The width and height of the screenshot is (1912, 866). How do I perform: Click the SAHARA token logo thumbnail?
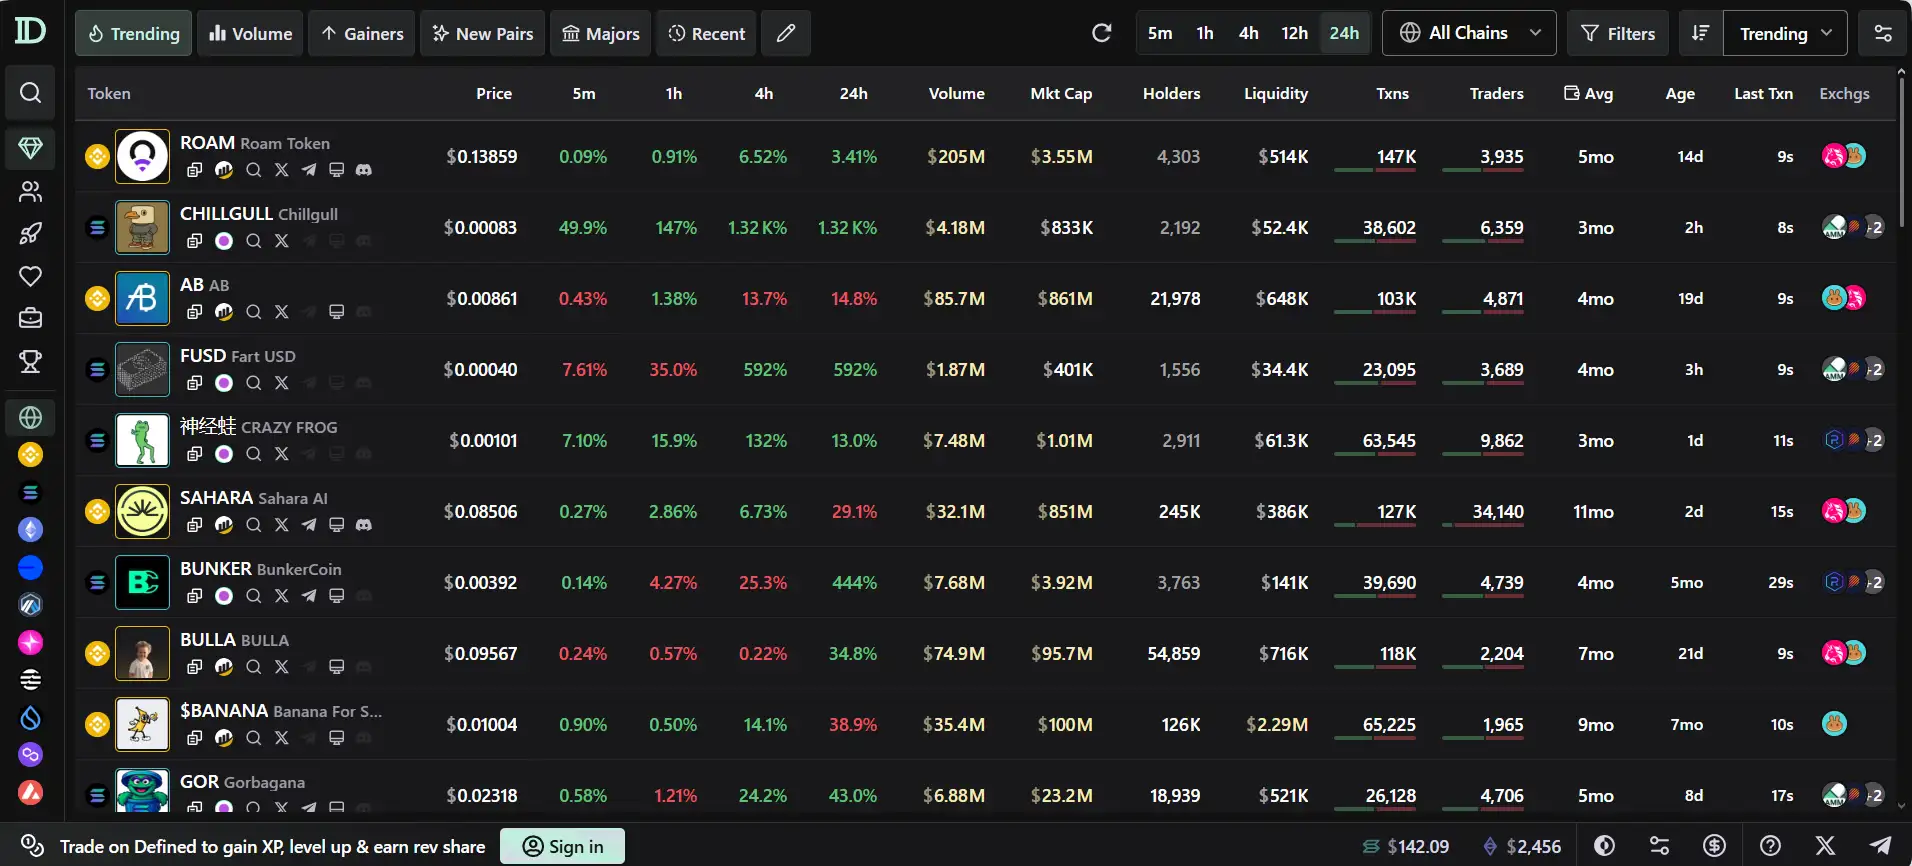142,511
